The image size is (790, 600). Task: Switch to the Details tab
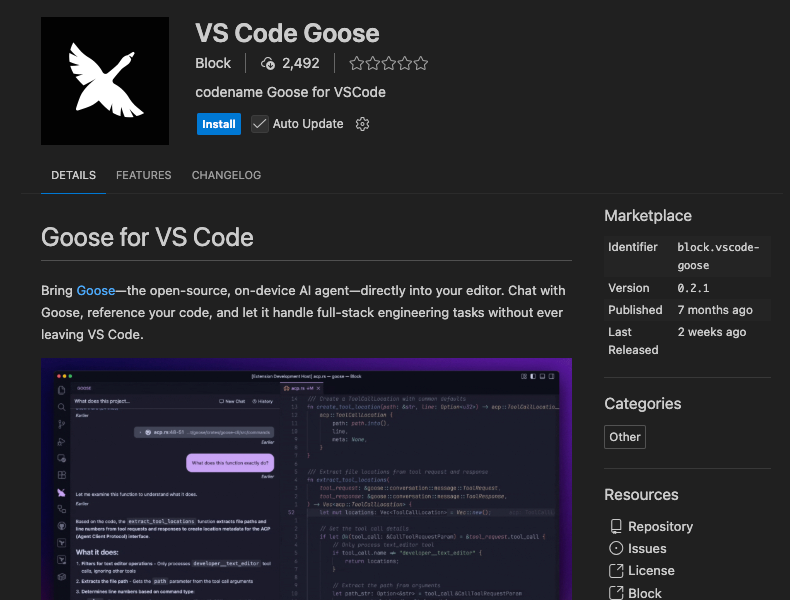(74, 175)
